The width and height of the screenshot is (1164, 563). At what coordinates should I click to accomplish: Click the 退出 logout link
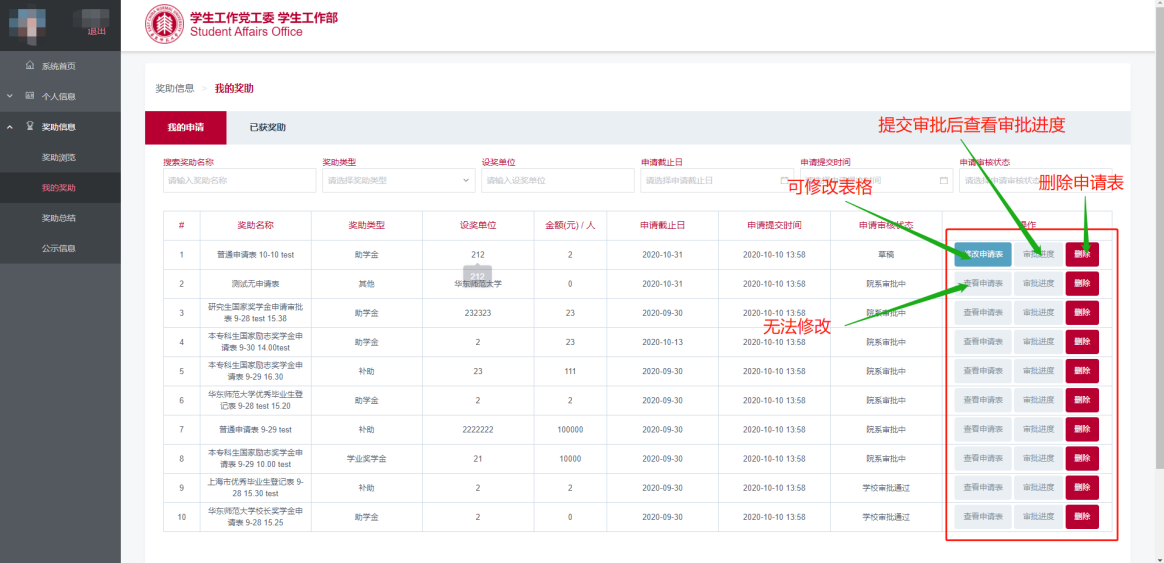(97, 32)
